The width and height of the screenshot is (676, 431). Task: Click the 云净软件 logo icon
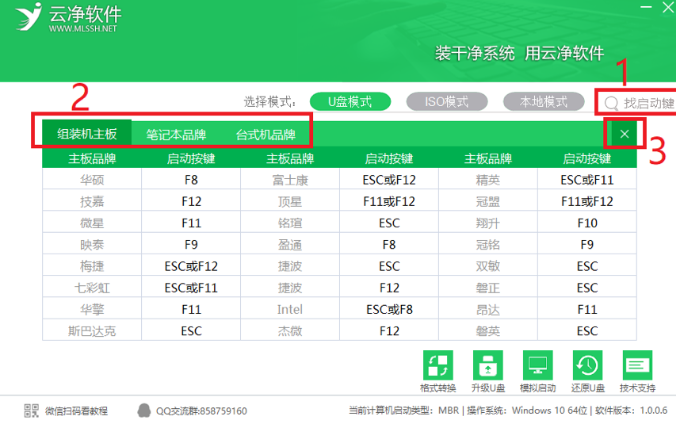[x=27, y=18]
